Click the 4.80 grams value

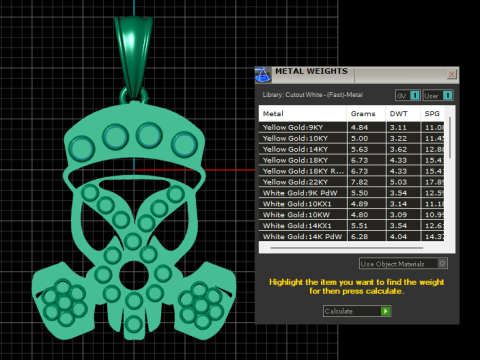pyautogui.click(x=359, y=215)
